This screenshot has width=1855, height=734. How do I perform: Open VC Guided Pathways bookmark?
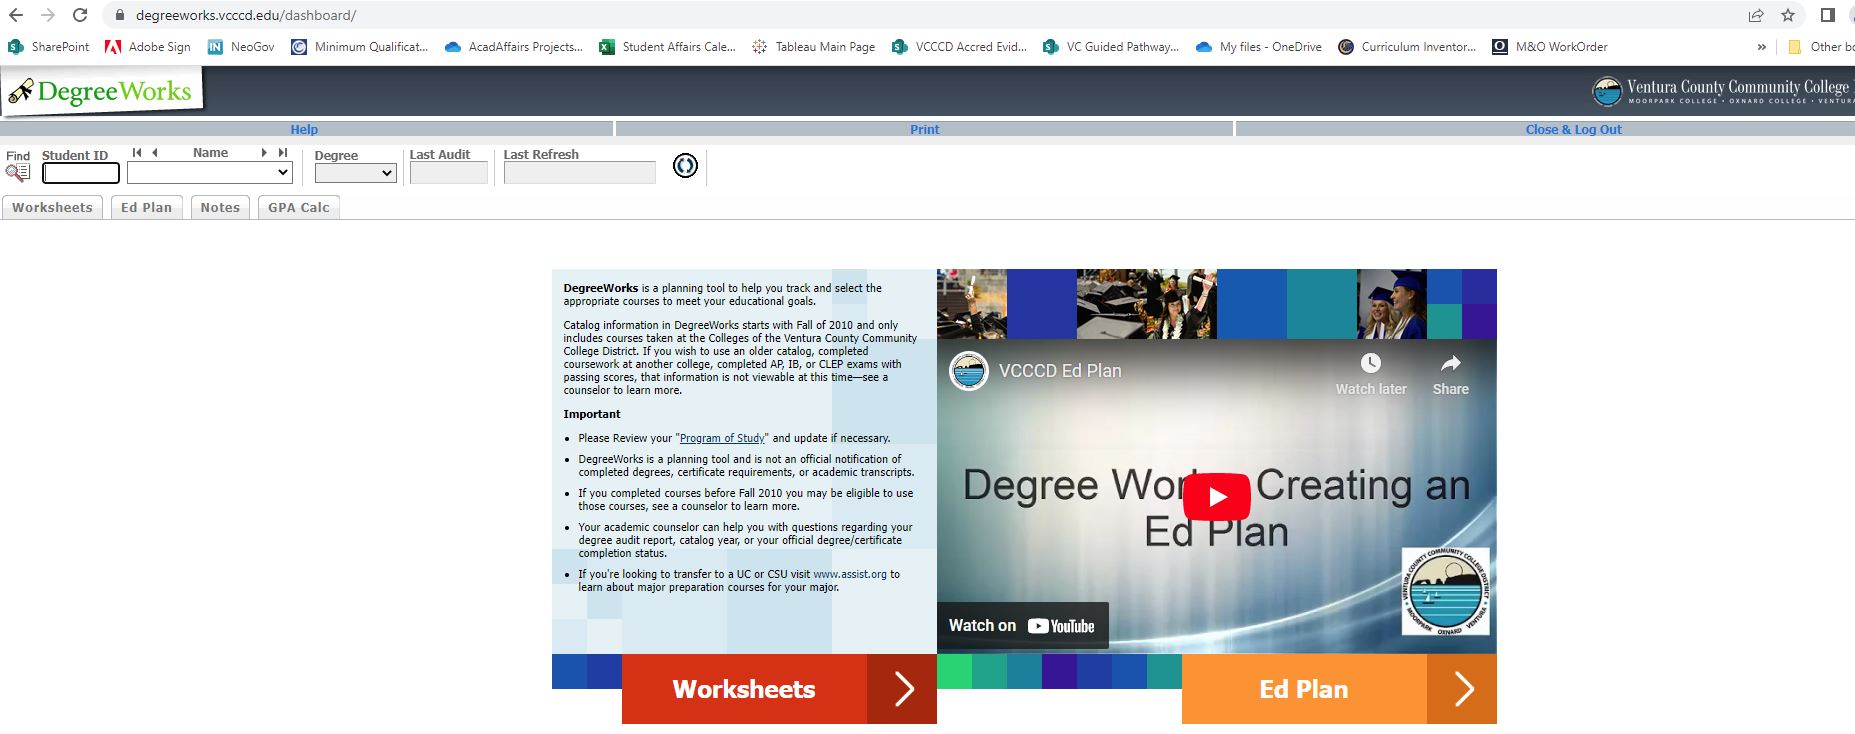pyautogui.click(x=1111, y=47)
